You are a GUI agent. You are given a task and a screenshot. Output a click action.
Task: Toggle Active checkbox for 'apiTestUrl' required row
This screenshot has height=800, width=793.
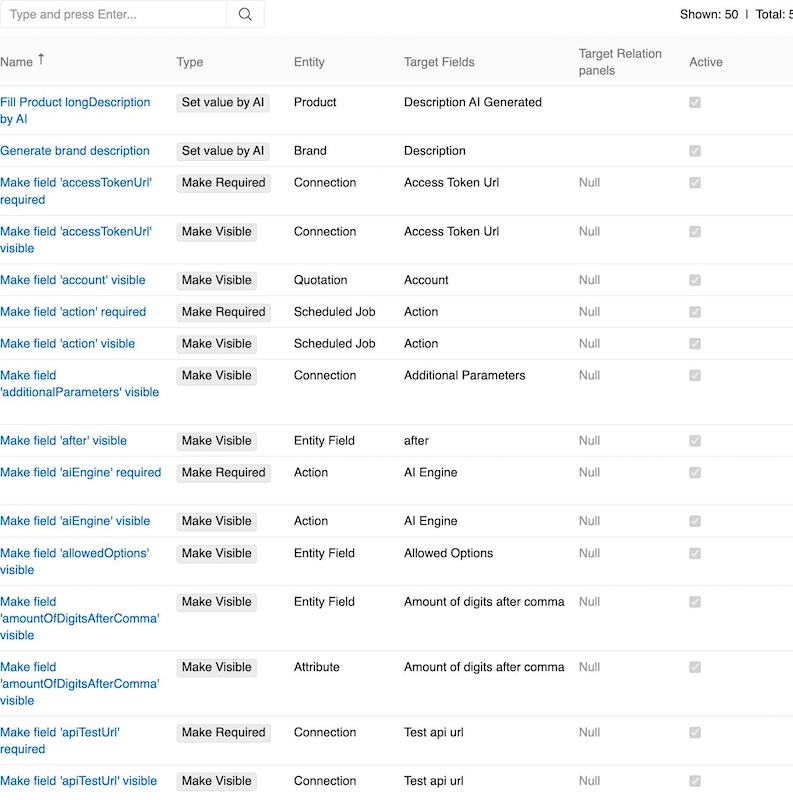pyautogui.click(x=695, y=733)
